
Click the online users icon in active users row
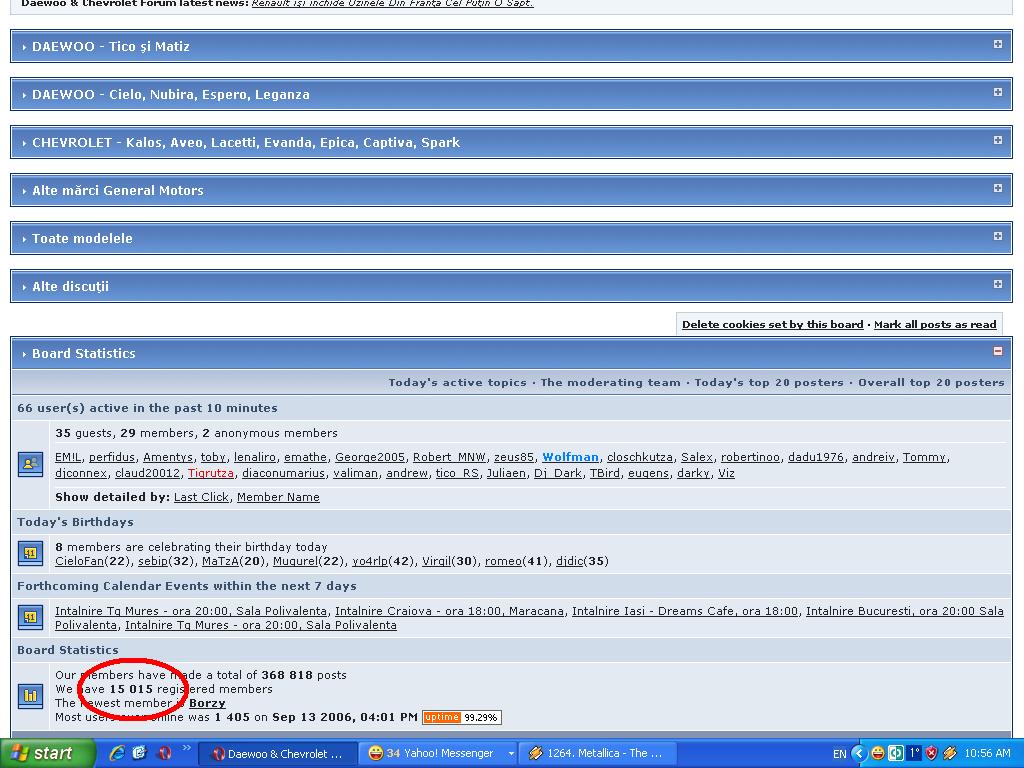pyautogui.click(x=30, y=464)
